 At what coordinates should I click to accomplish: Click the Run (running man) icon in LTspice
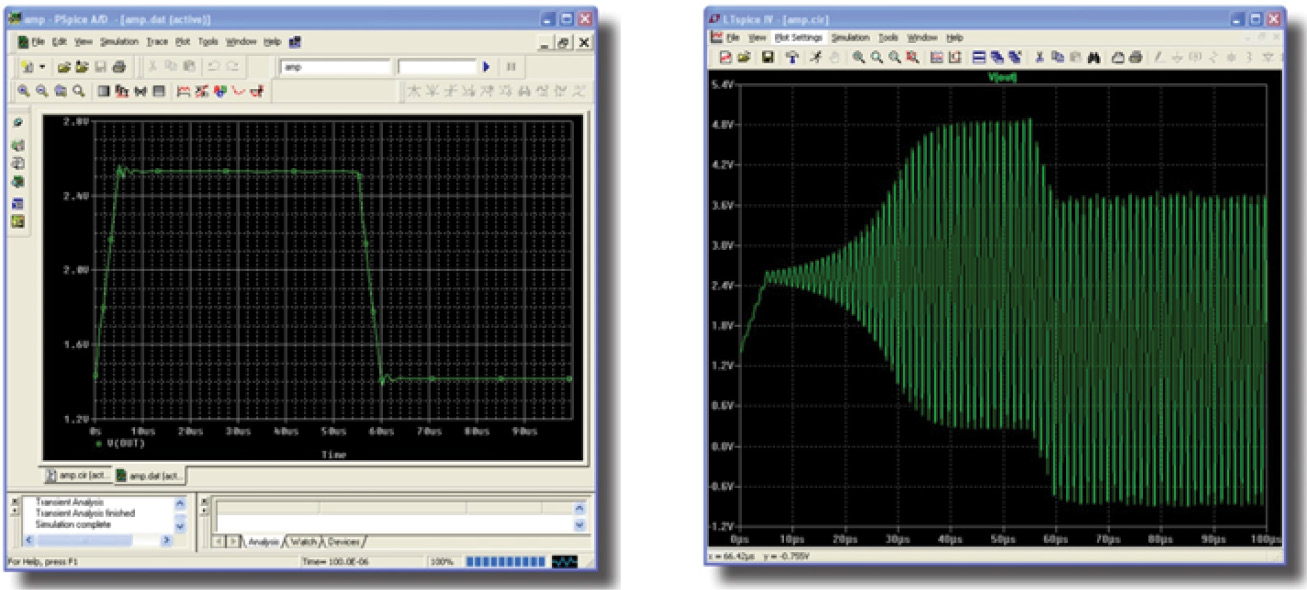(816, 57)
